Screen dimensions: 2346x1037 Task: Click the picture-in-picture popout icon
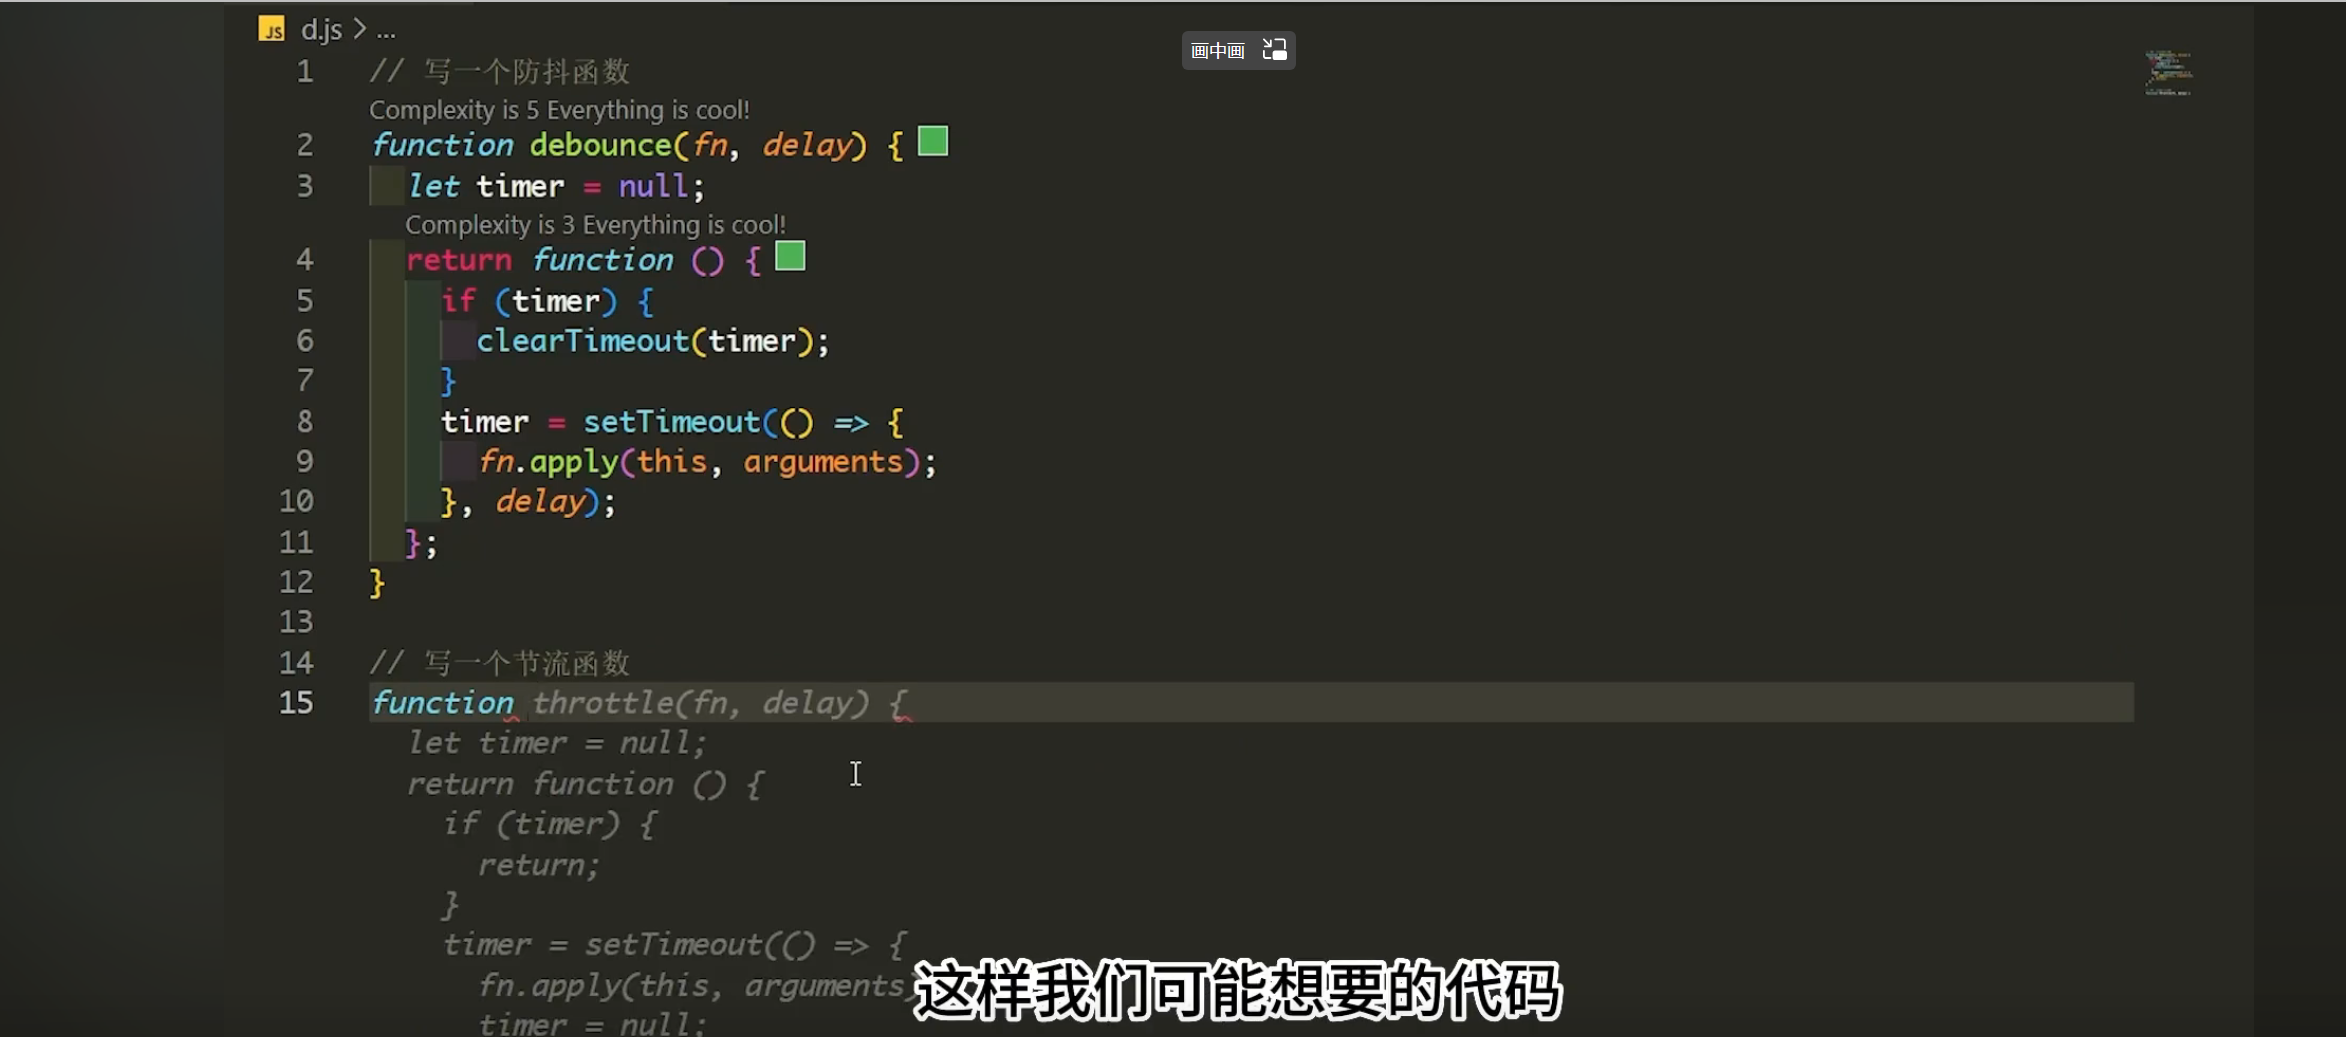[x=1274, y=49]
